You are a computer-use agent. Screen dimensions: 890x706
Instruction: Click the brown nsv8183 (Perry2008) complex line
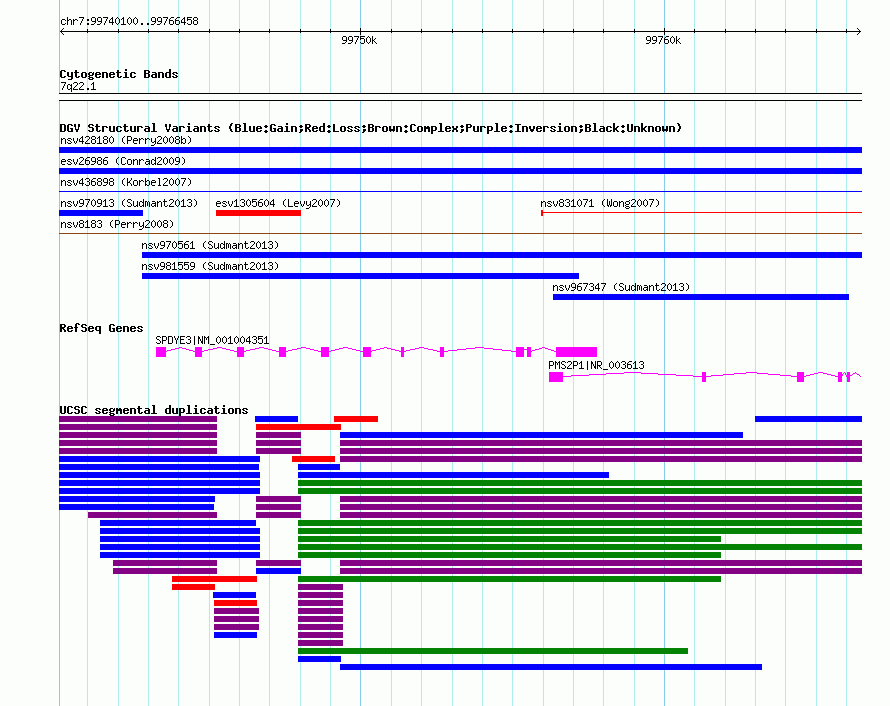[460, 234]
